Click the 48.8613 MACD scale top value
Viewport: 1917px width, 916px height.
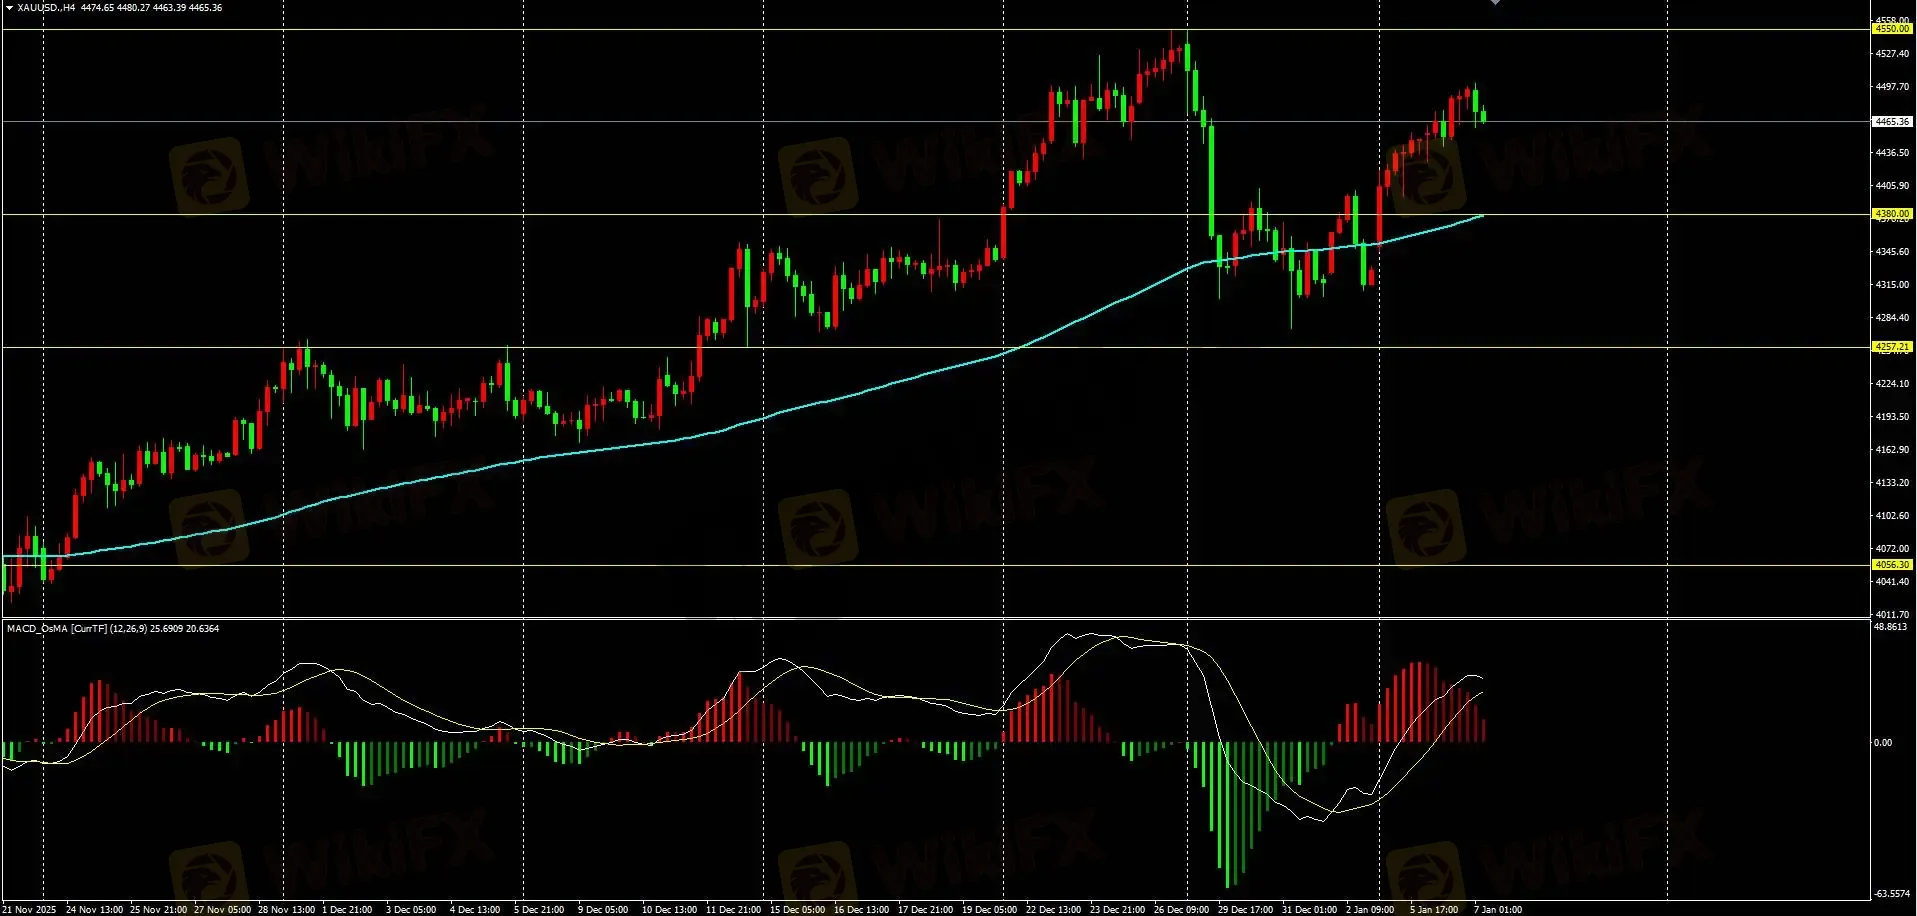(1890, 627)
